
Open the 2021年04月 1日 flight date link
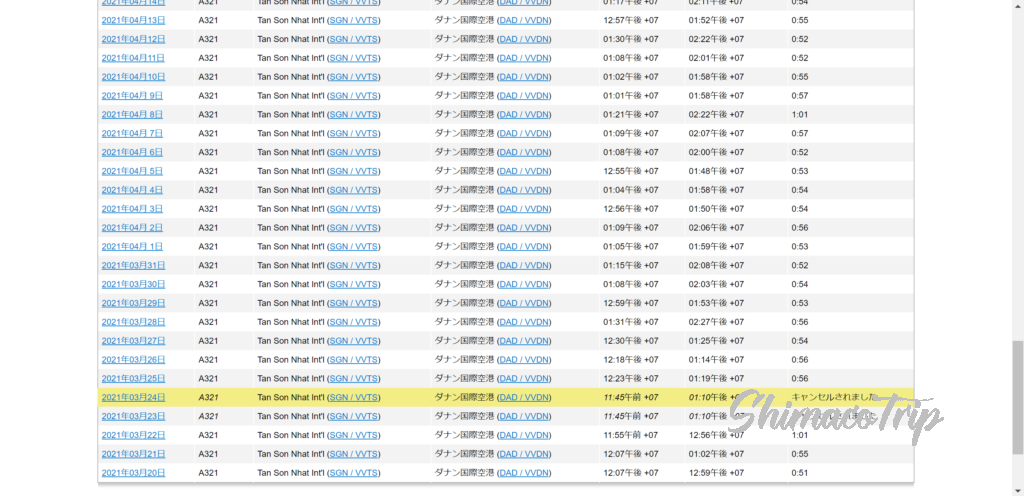tap(132, 247)
